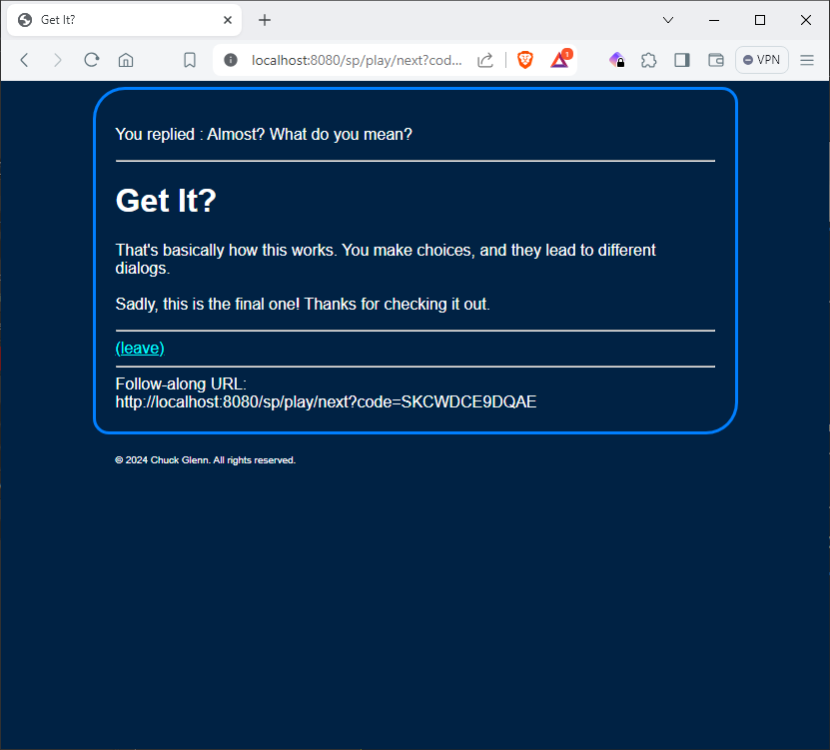
Task: Go to the browser home page
Action: click(x=126, y=60)
